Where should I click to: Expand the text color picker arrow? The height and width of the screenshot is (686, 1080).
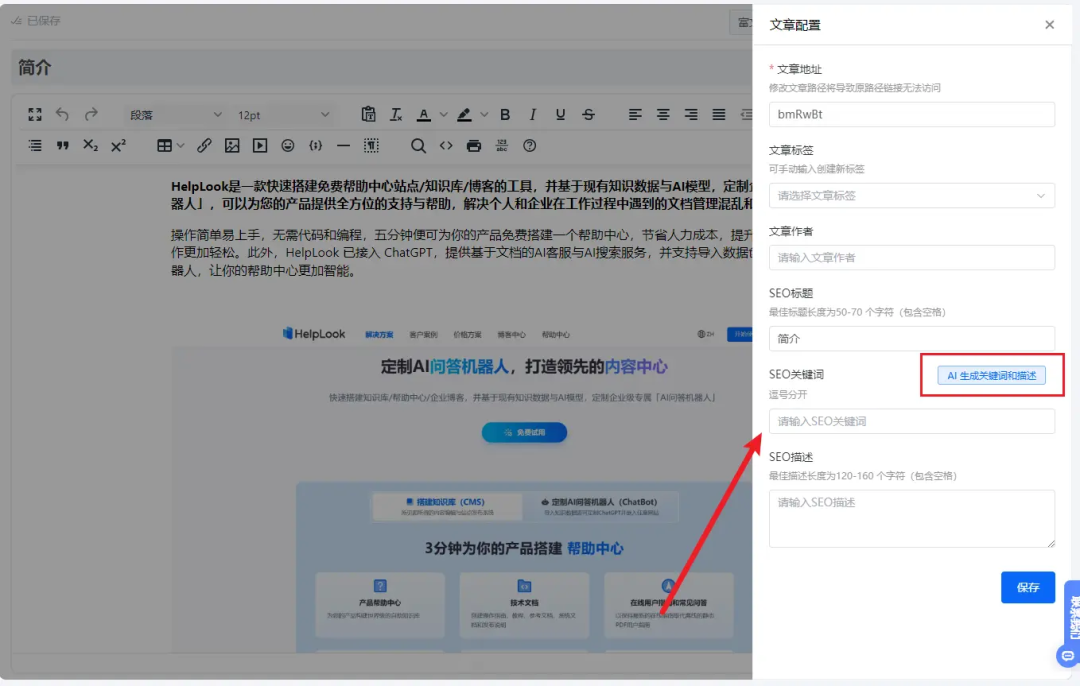(x=444, y=115)
